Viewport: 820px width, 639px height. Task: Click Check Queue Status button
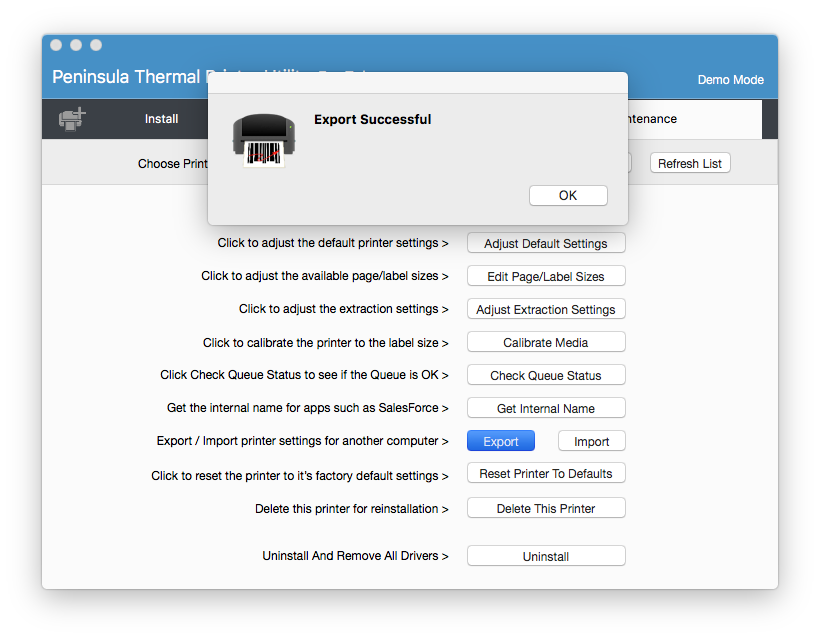click(546, 375)
